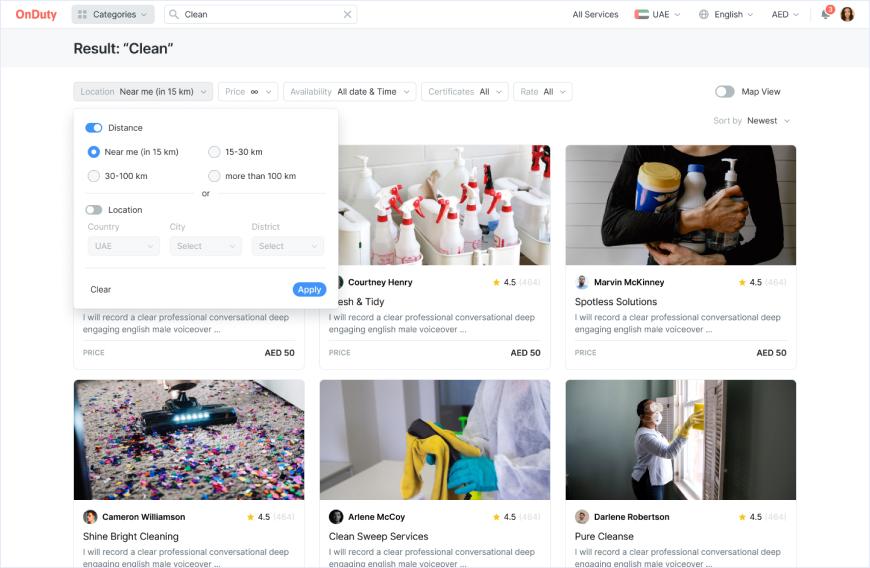The image size is (870, 568).
Task: Clear the search field with the X icon
Action: click(x=347, y=14)
